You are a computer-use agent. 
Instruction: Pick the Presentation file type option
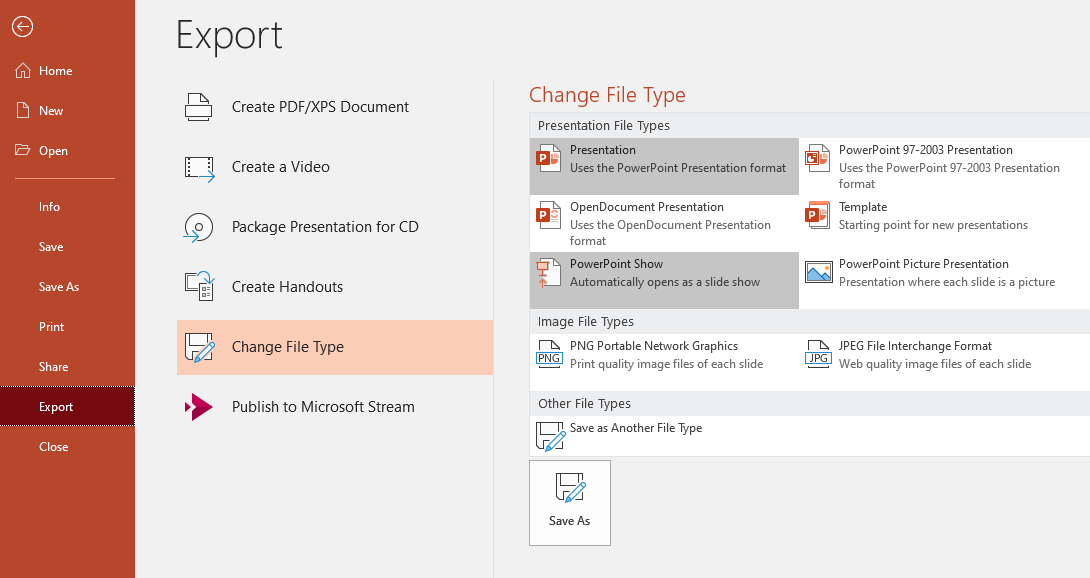(664, 159)
